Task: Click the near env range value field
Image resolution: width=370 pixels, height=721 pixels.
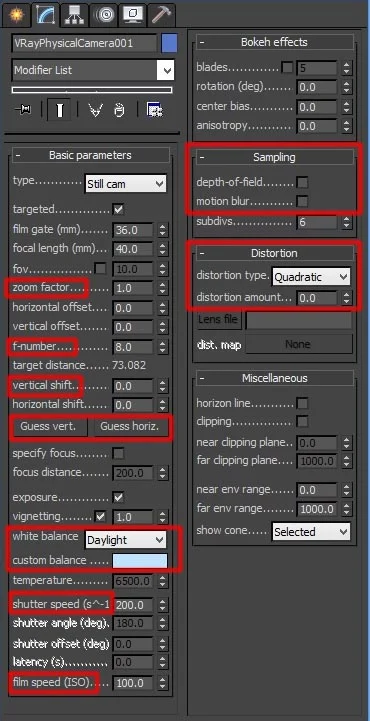Action: (317, 491)
